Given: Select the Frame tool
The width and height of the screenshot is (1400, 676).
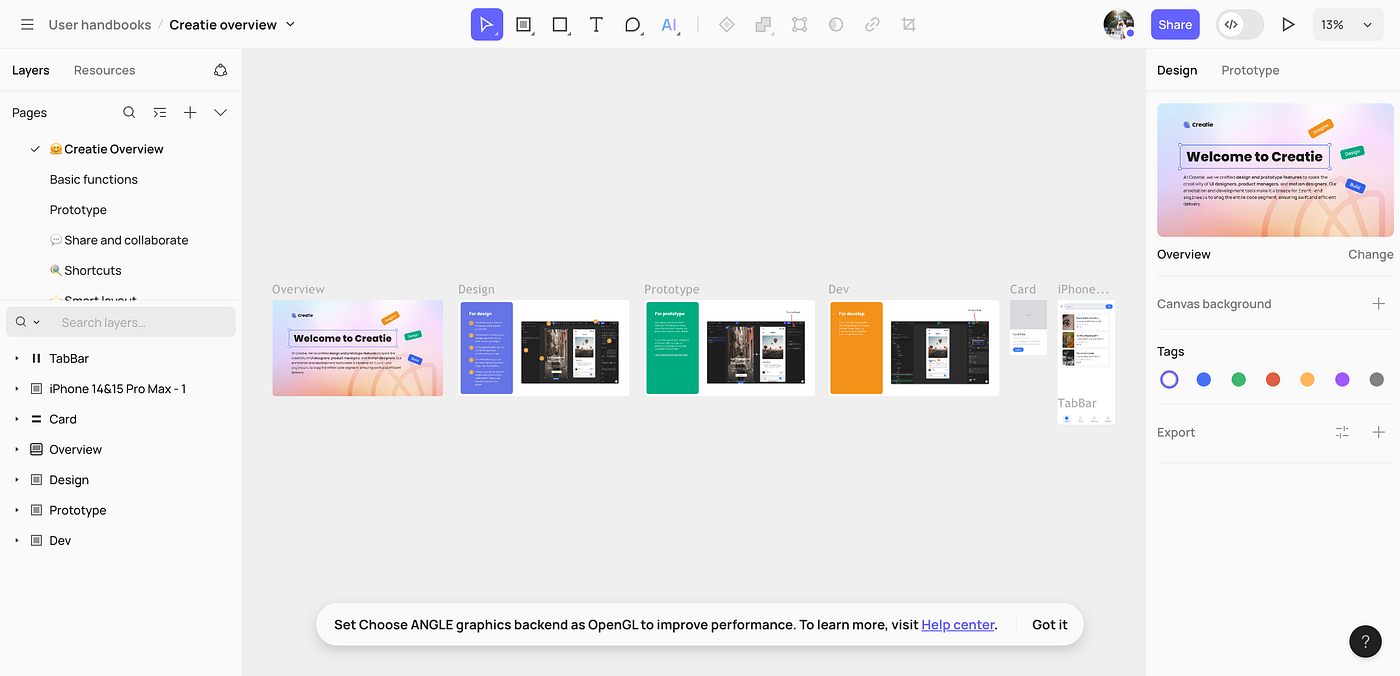Looking at the screenshot, I should click(x=524, y=24).
